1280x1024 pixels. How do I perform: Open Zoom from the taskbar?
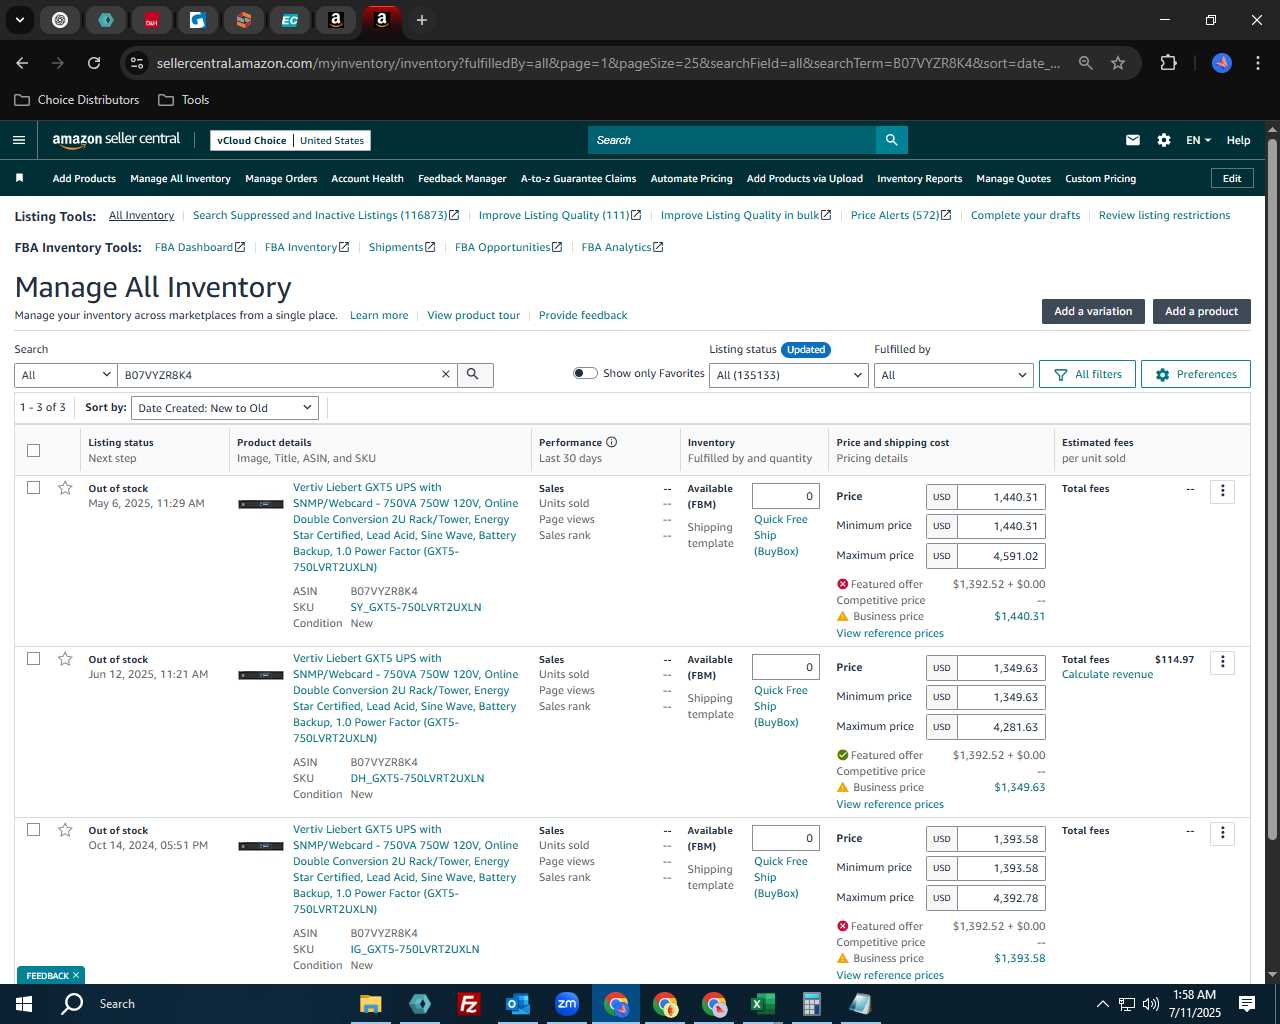click(567, 1004)
